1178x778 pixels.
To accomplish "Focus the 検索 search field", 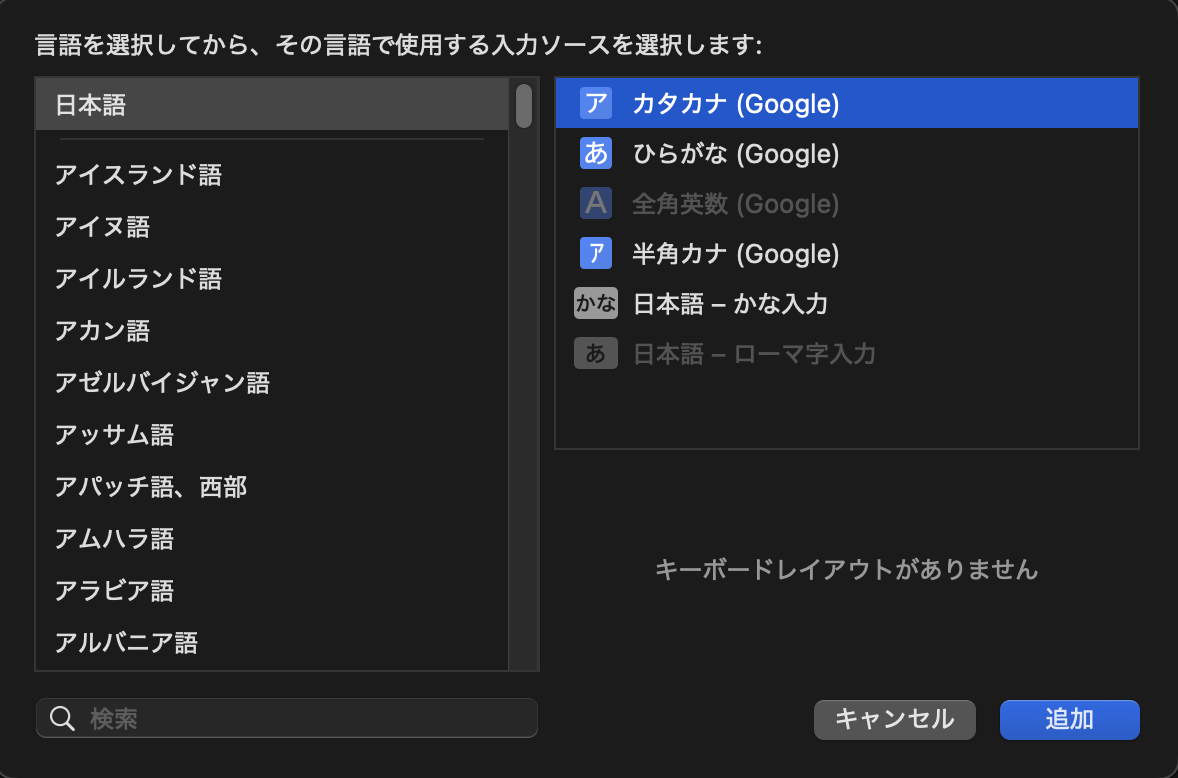I will tap(300, 718).
